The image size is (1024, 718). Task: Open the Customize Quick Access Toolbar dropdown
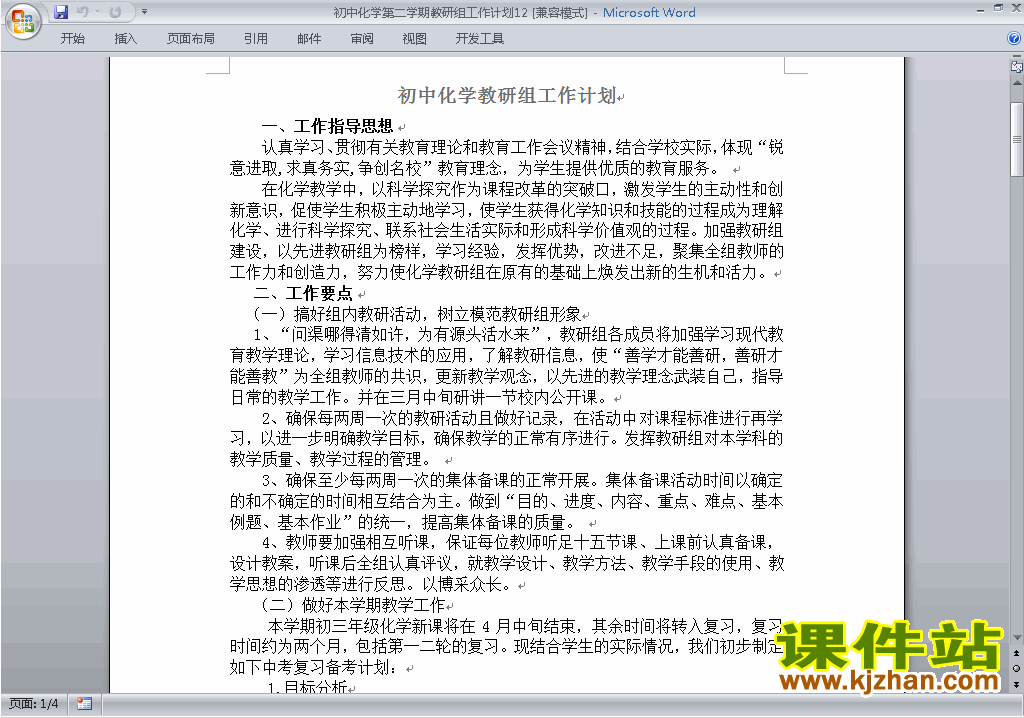click(144, 12)
